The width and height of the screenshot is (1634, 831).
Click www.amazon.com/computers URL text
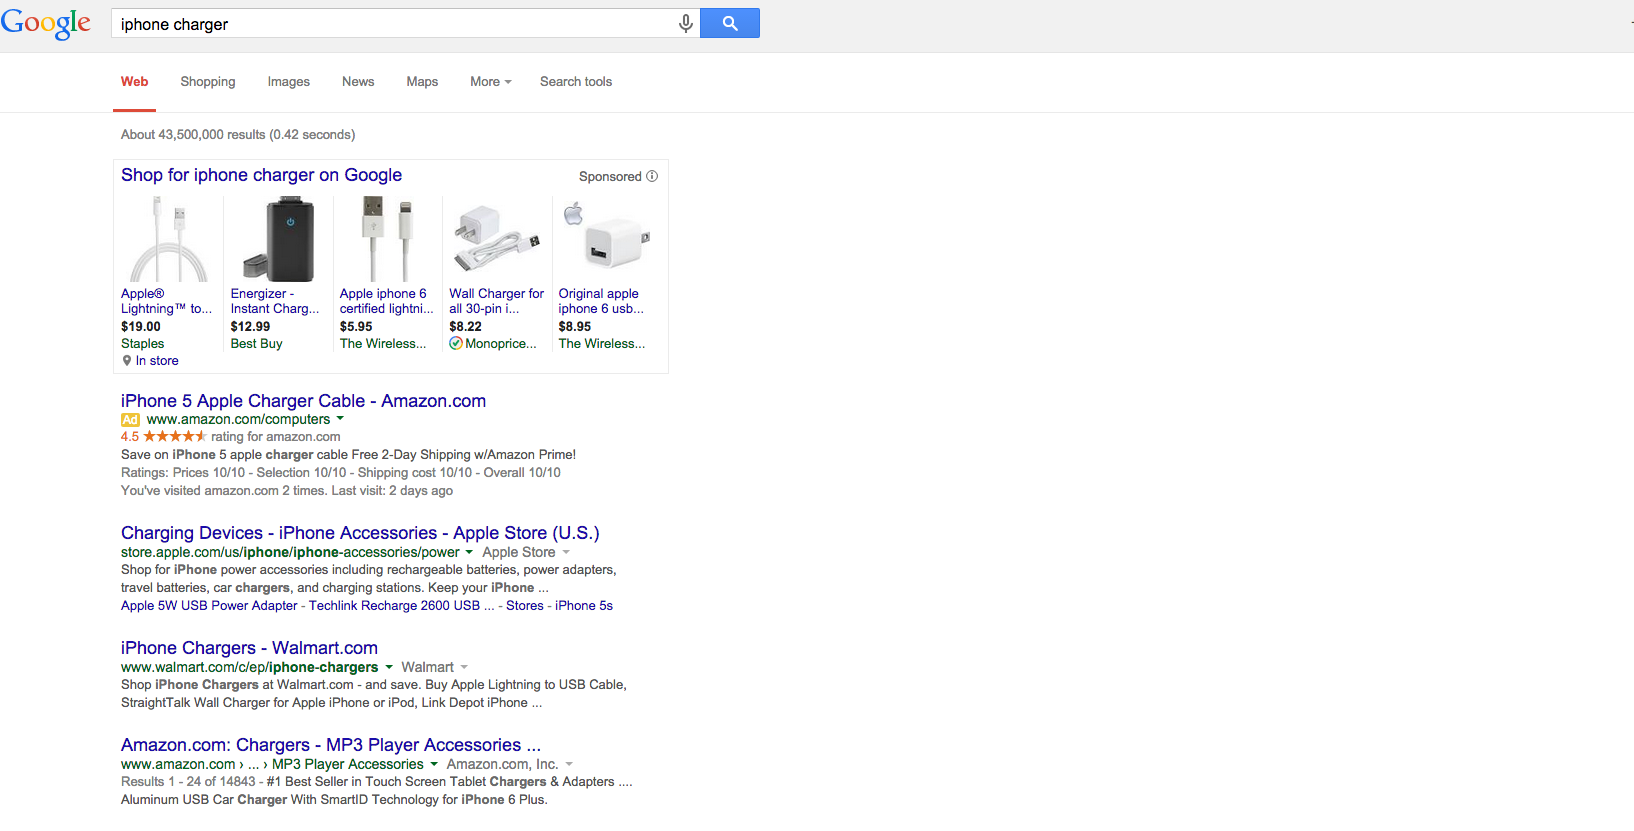(x=238, y=420)
